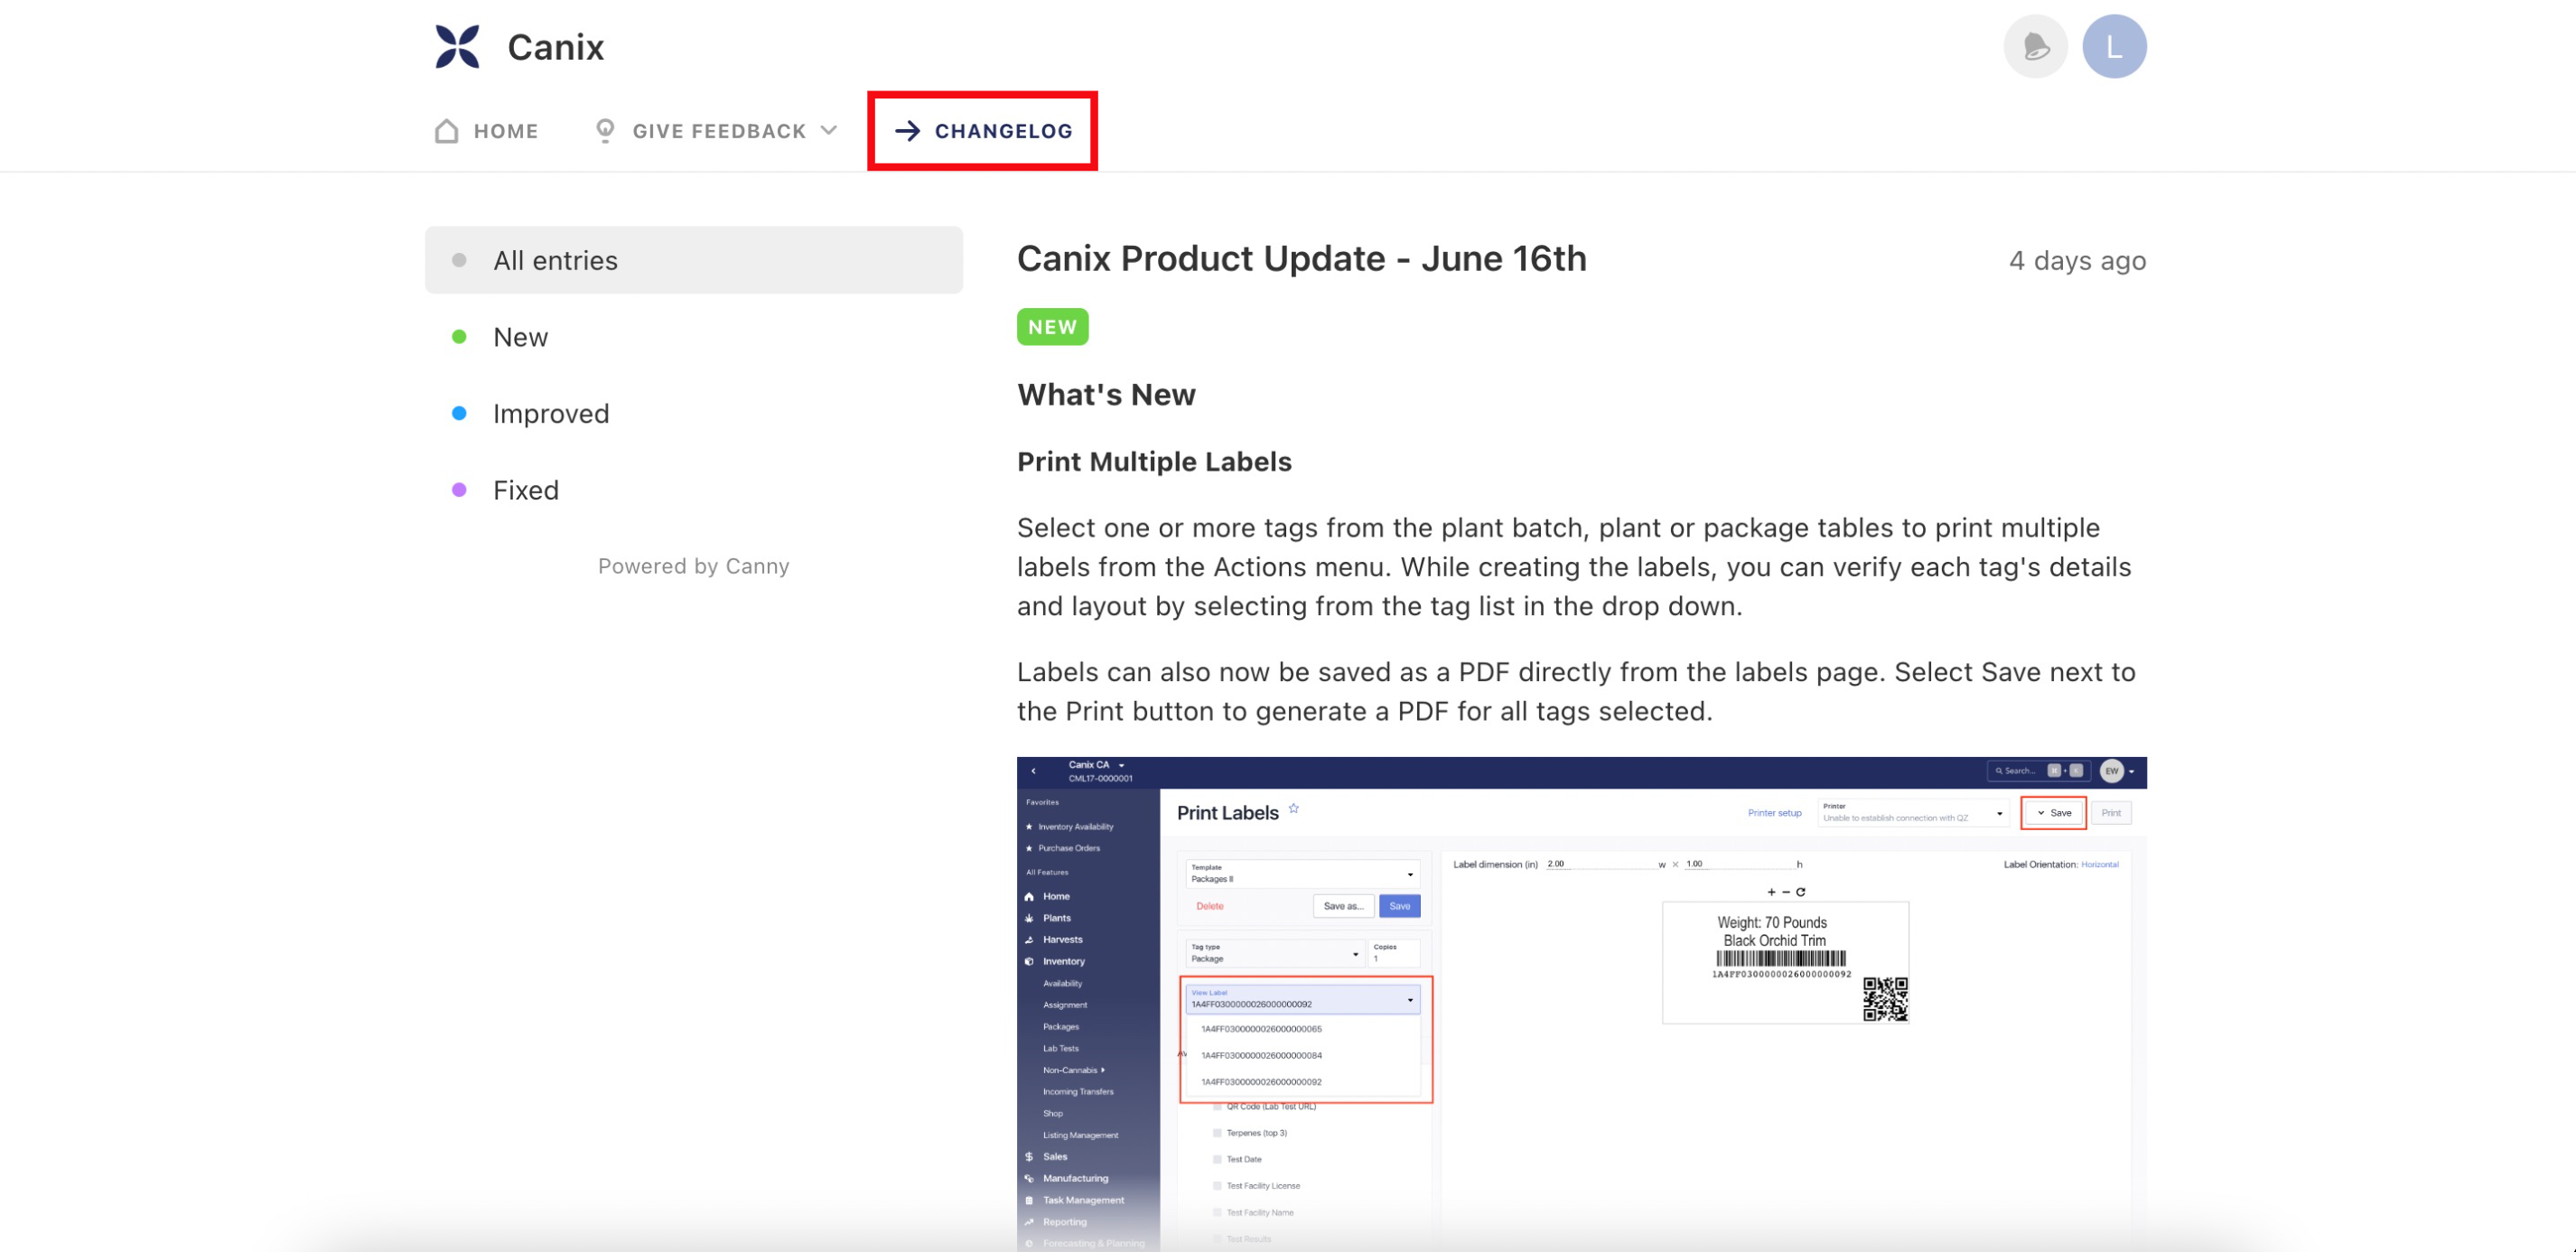This screenshot has height=1252, width=2576.
Task: Click the Canix logo icon
Action: [457, 46]
